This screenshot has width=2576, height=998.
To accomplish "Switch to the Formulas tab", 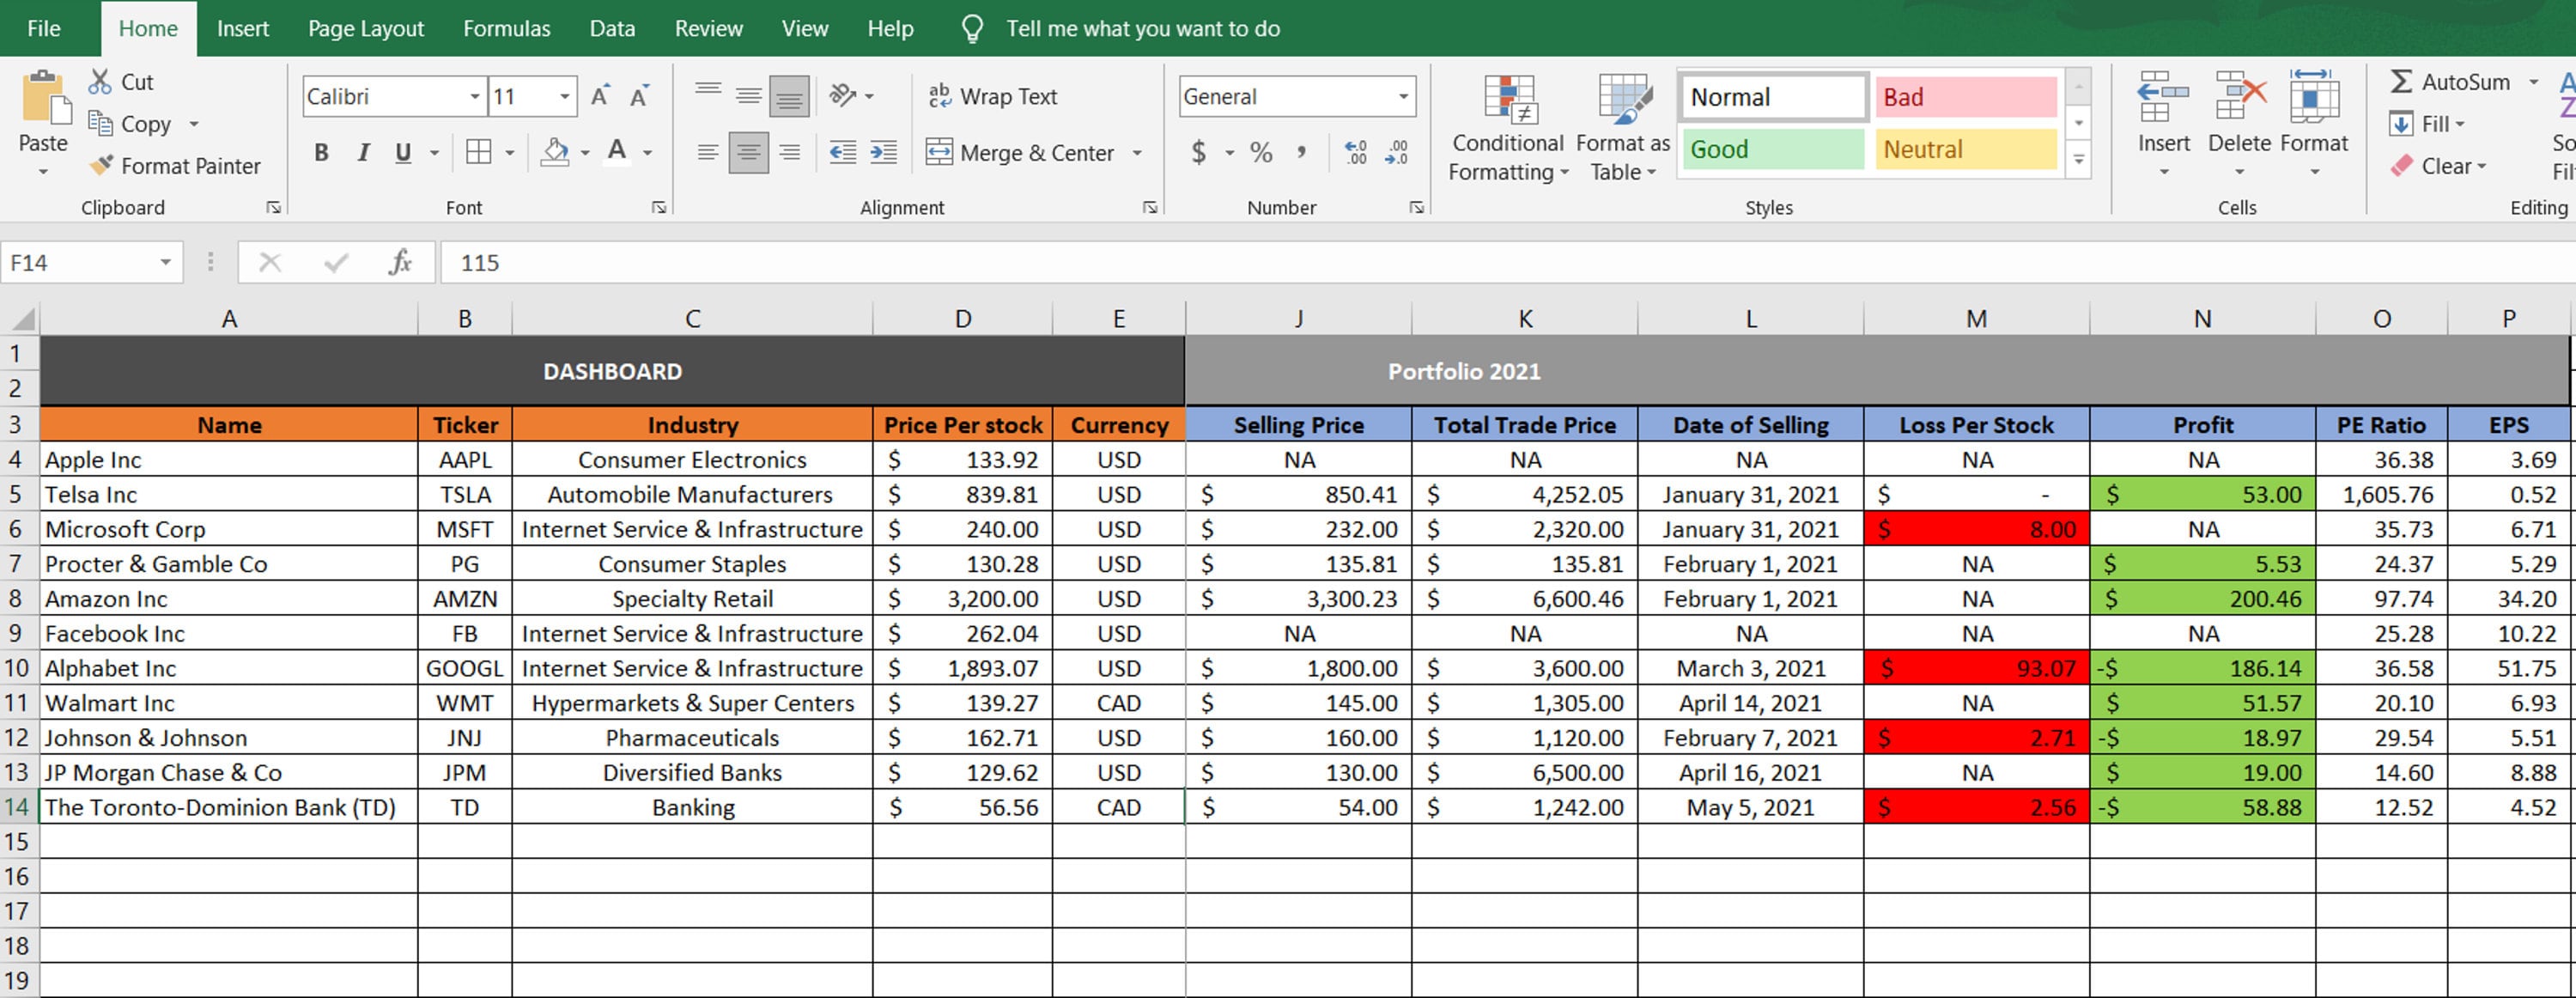I will (x=507, y=28).
